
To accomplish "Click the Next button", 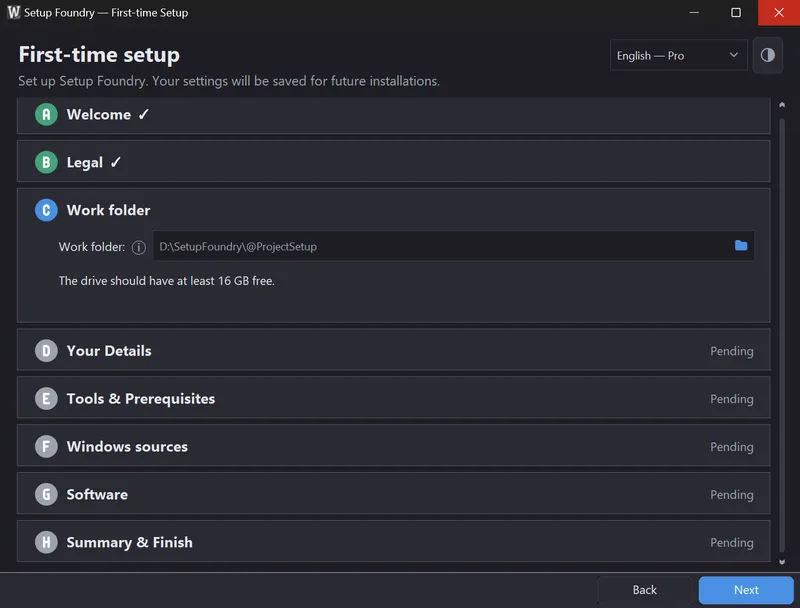I will click(x=746, y=590).
